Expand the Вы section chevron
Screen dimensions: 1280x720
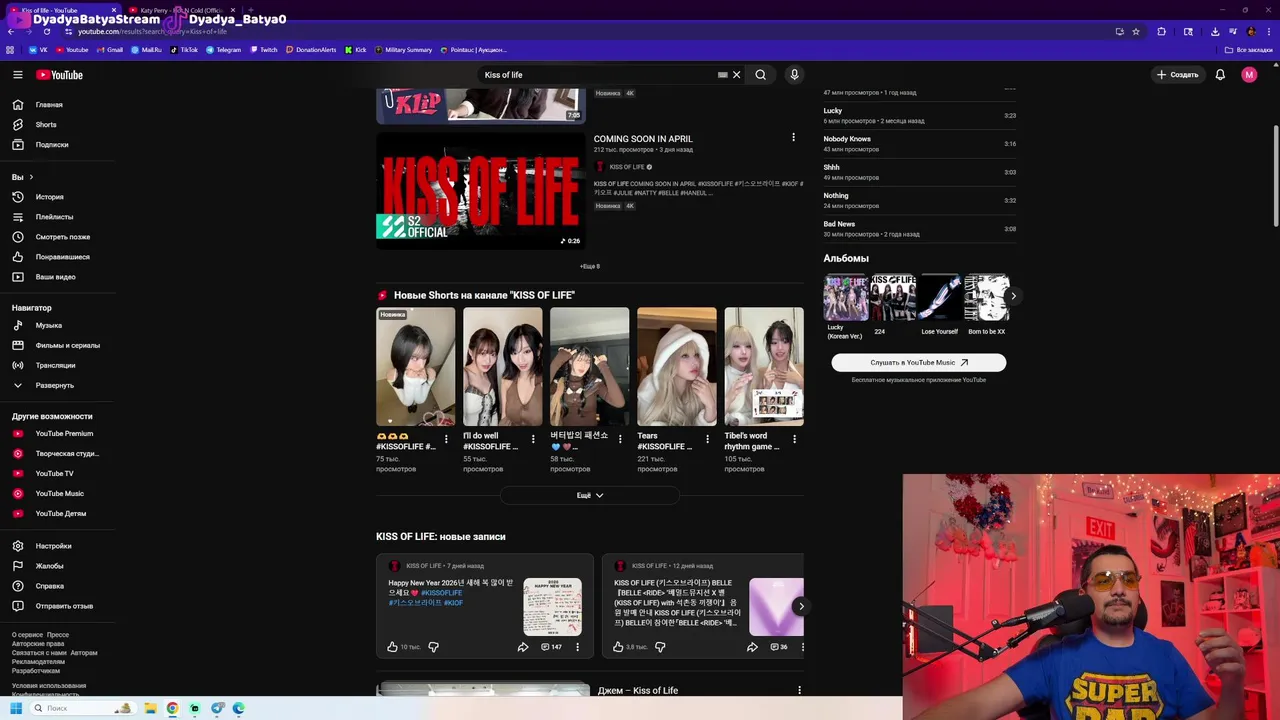[31, 177]
